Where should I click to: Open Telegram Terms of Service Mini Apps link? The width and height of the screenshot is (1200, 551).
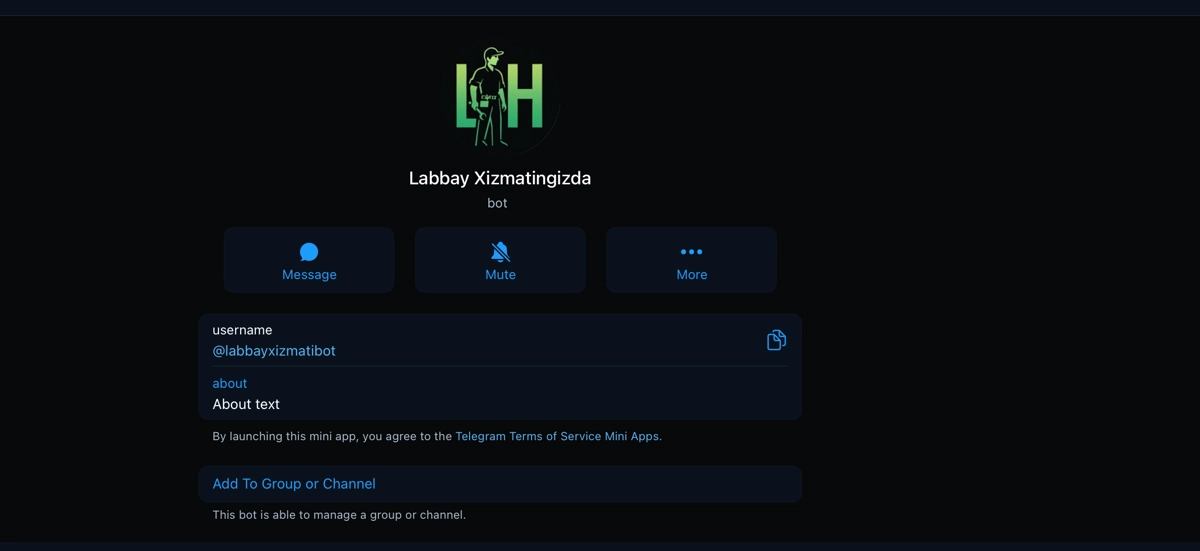coord(558,436)
